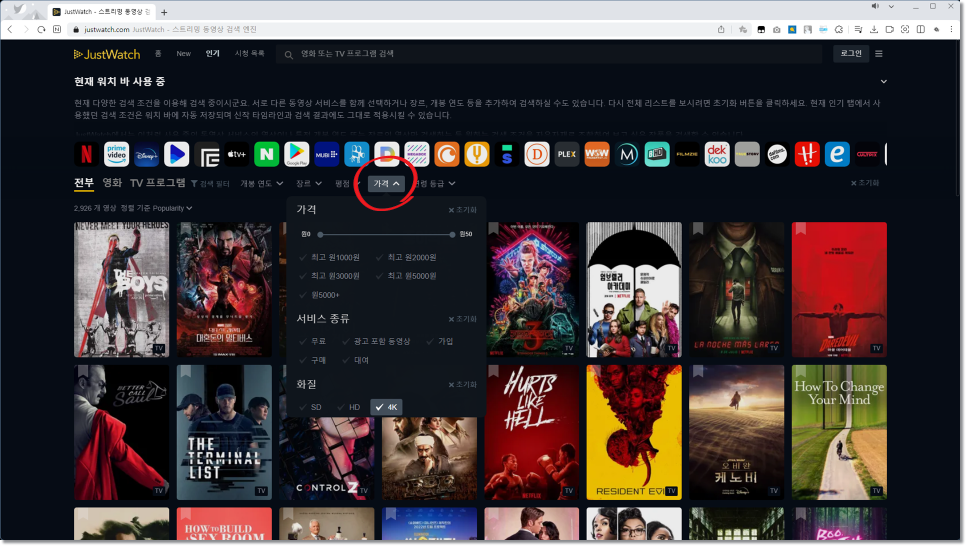The height and width of the screenshot is (546, 966).
Task: Select the Dafilms round provider icon
Action: point(777,154)
